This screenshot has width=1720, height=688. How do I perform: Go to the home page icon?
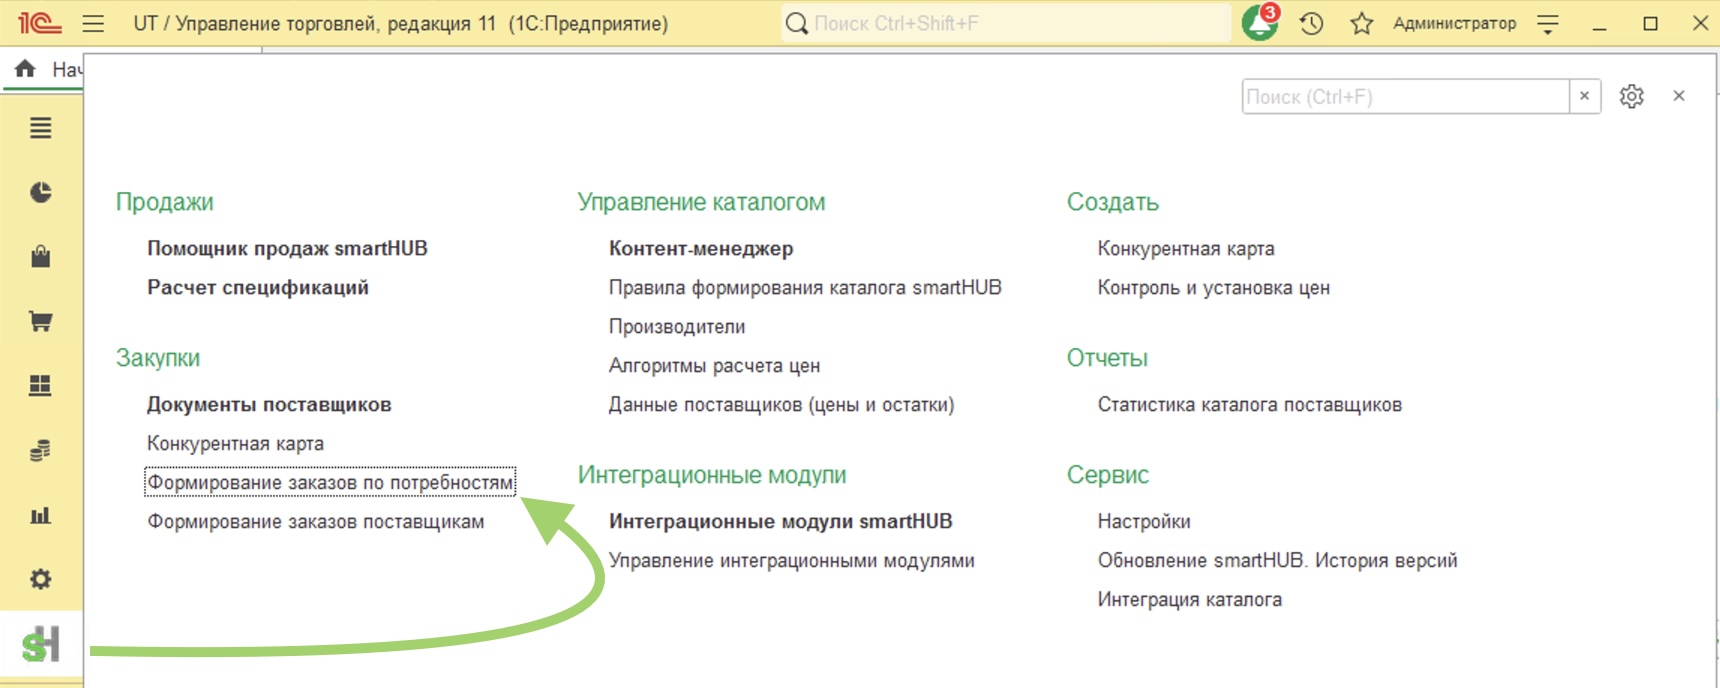pos(25,68)
